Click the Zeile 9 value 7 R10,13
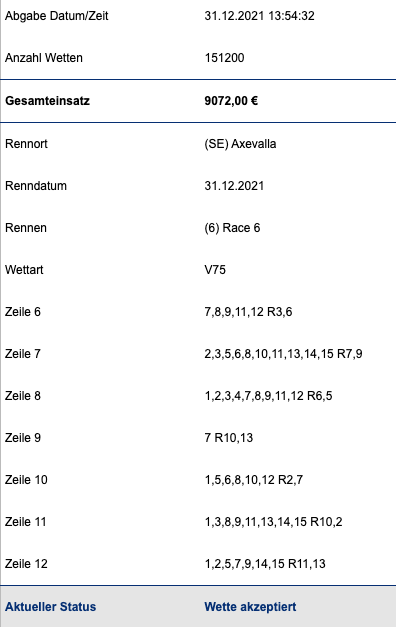Image resolution: width=396 pixels, height=627 pixels. 228,438
